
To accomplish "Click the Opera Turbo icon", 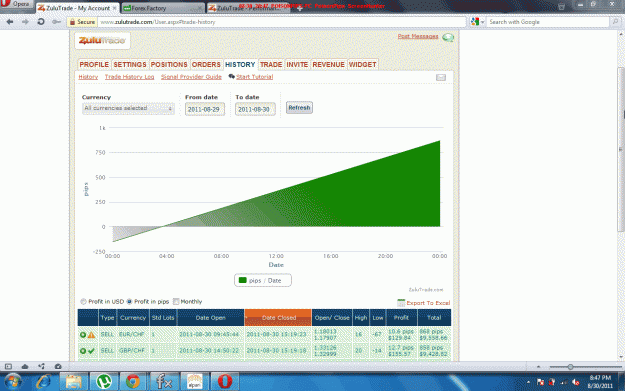I will point(58,366).
